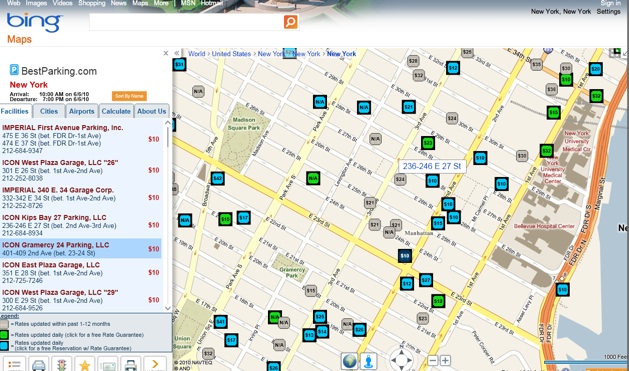Open the About Us tab
The width and height of the screenshot is (629, 371).
coord(152,111)
